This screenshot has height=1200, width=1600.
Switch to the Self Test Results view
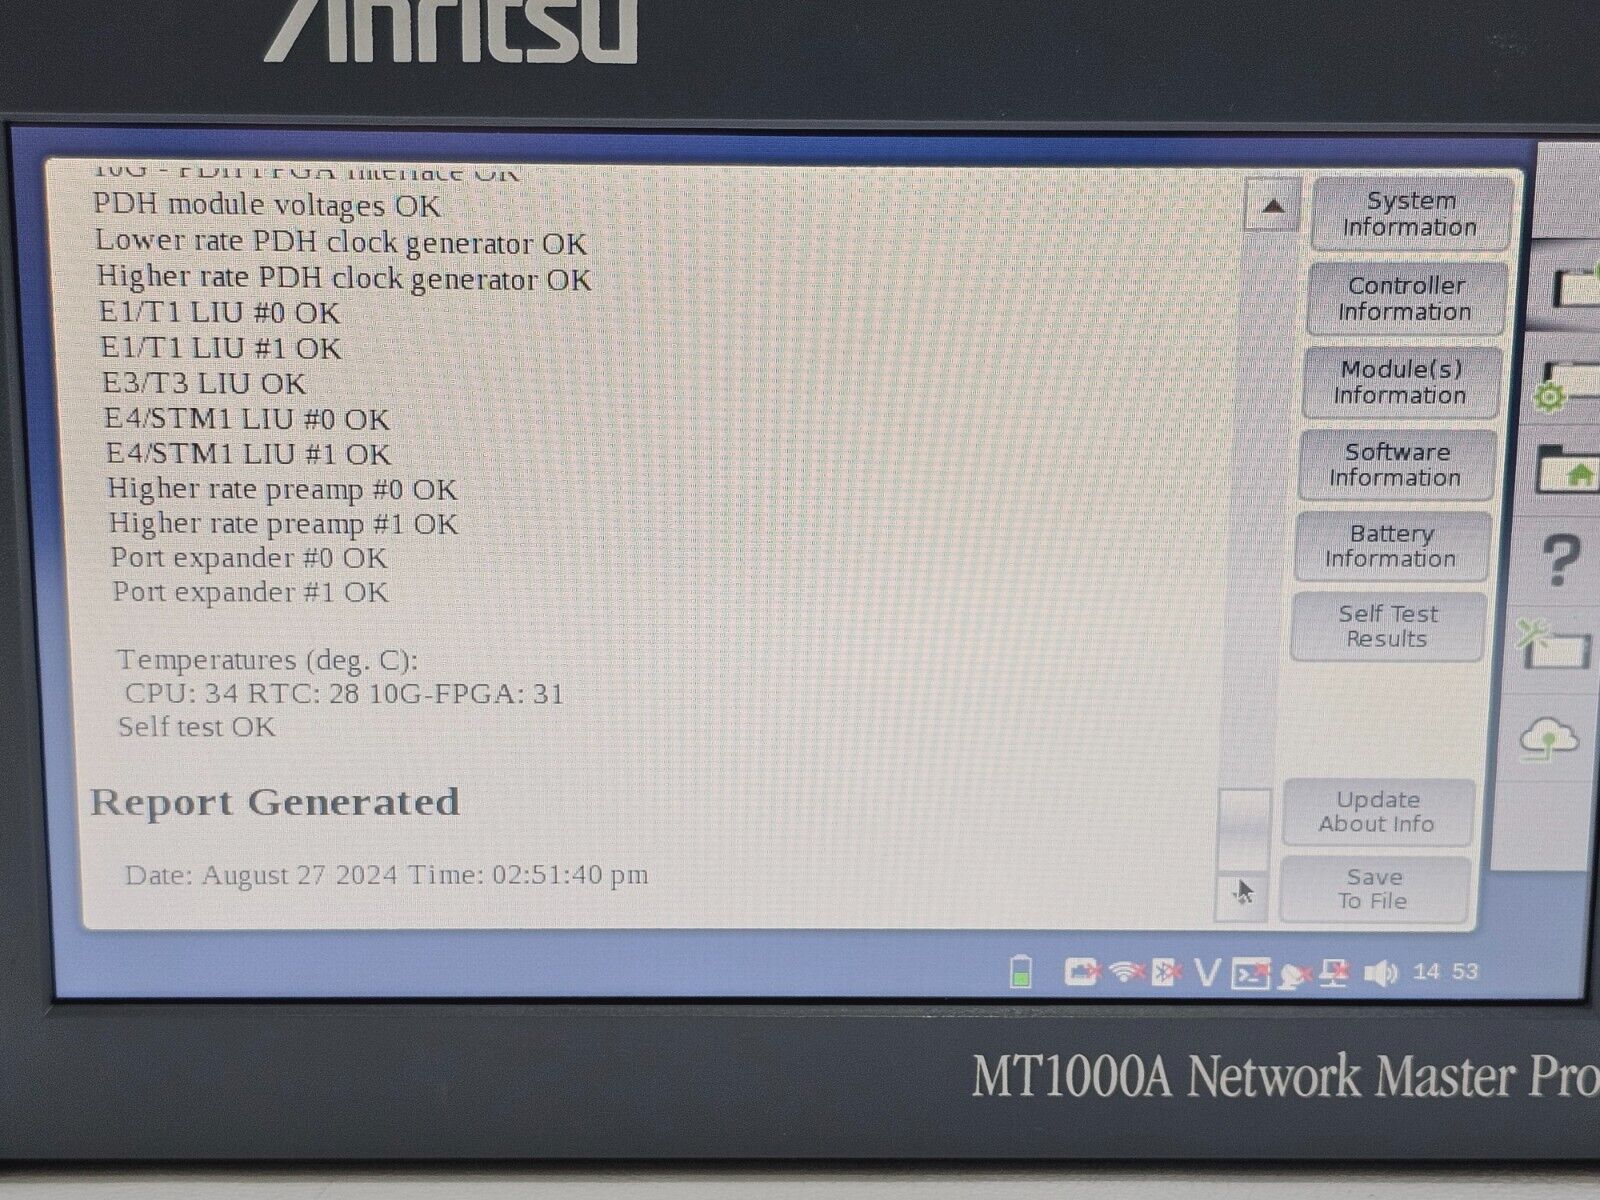pyautogui.click(x=1388, y=626)
